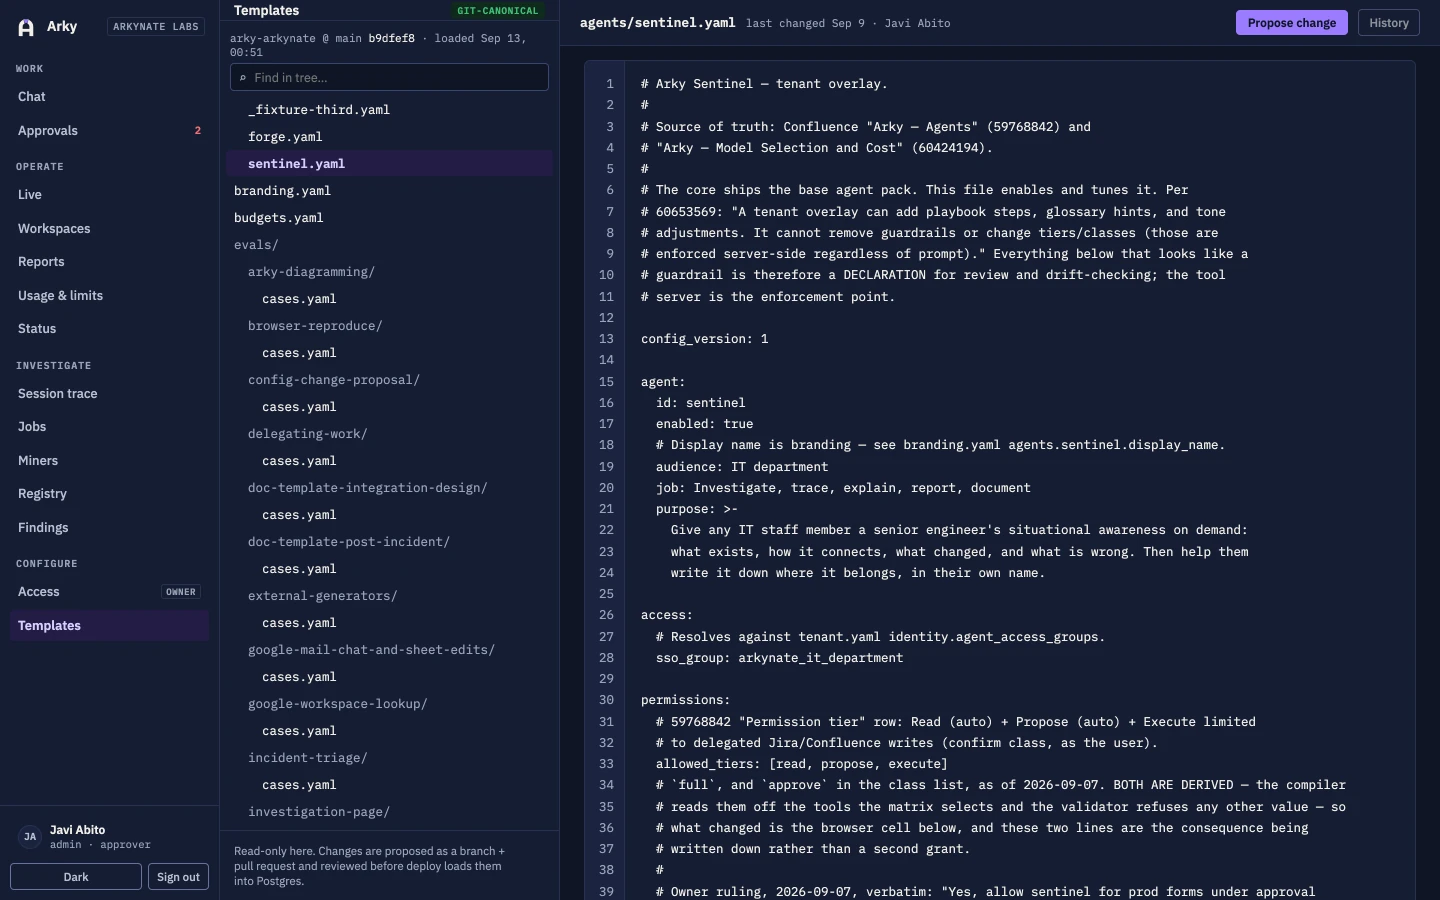This screenshot has height=900, width=1440.
Task: Open cases.yaml under incident-triage/
Action: pyautogui.click(x=389, y=785)
